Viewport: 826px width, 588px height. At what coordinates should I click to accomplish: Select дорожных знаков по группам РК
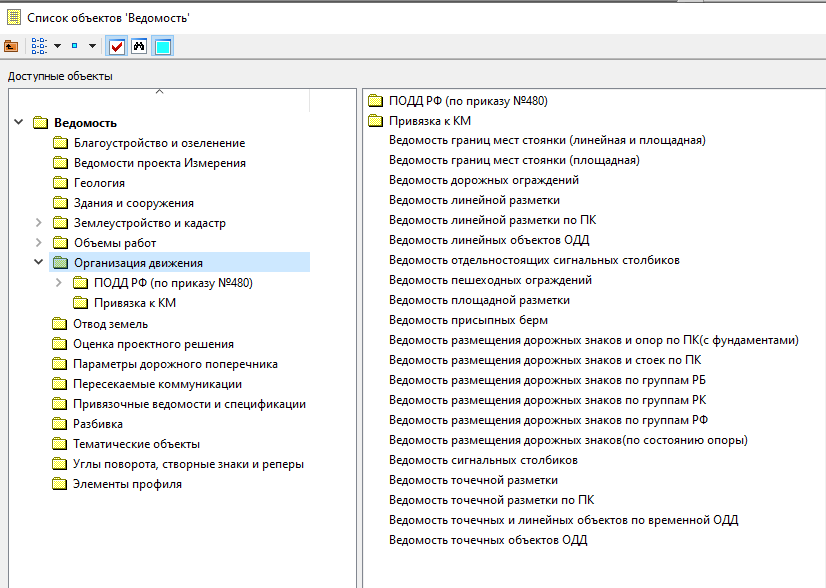(x=548, y=400)
